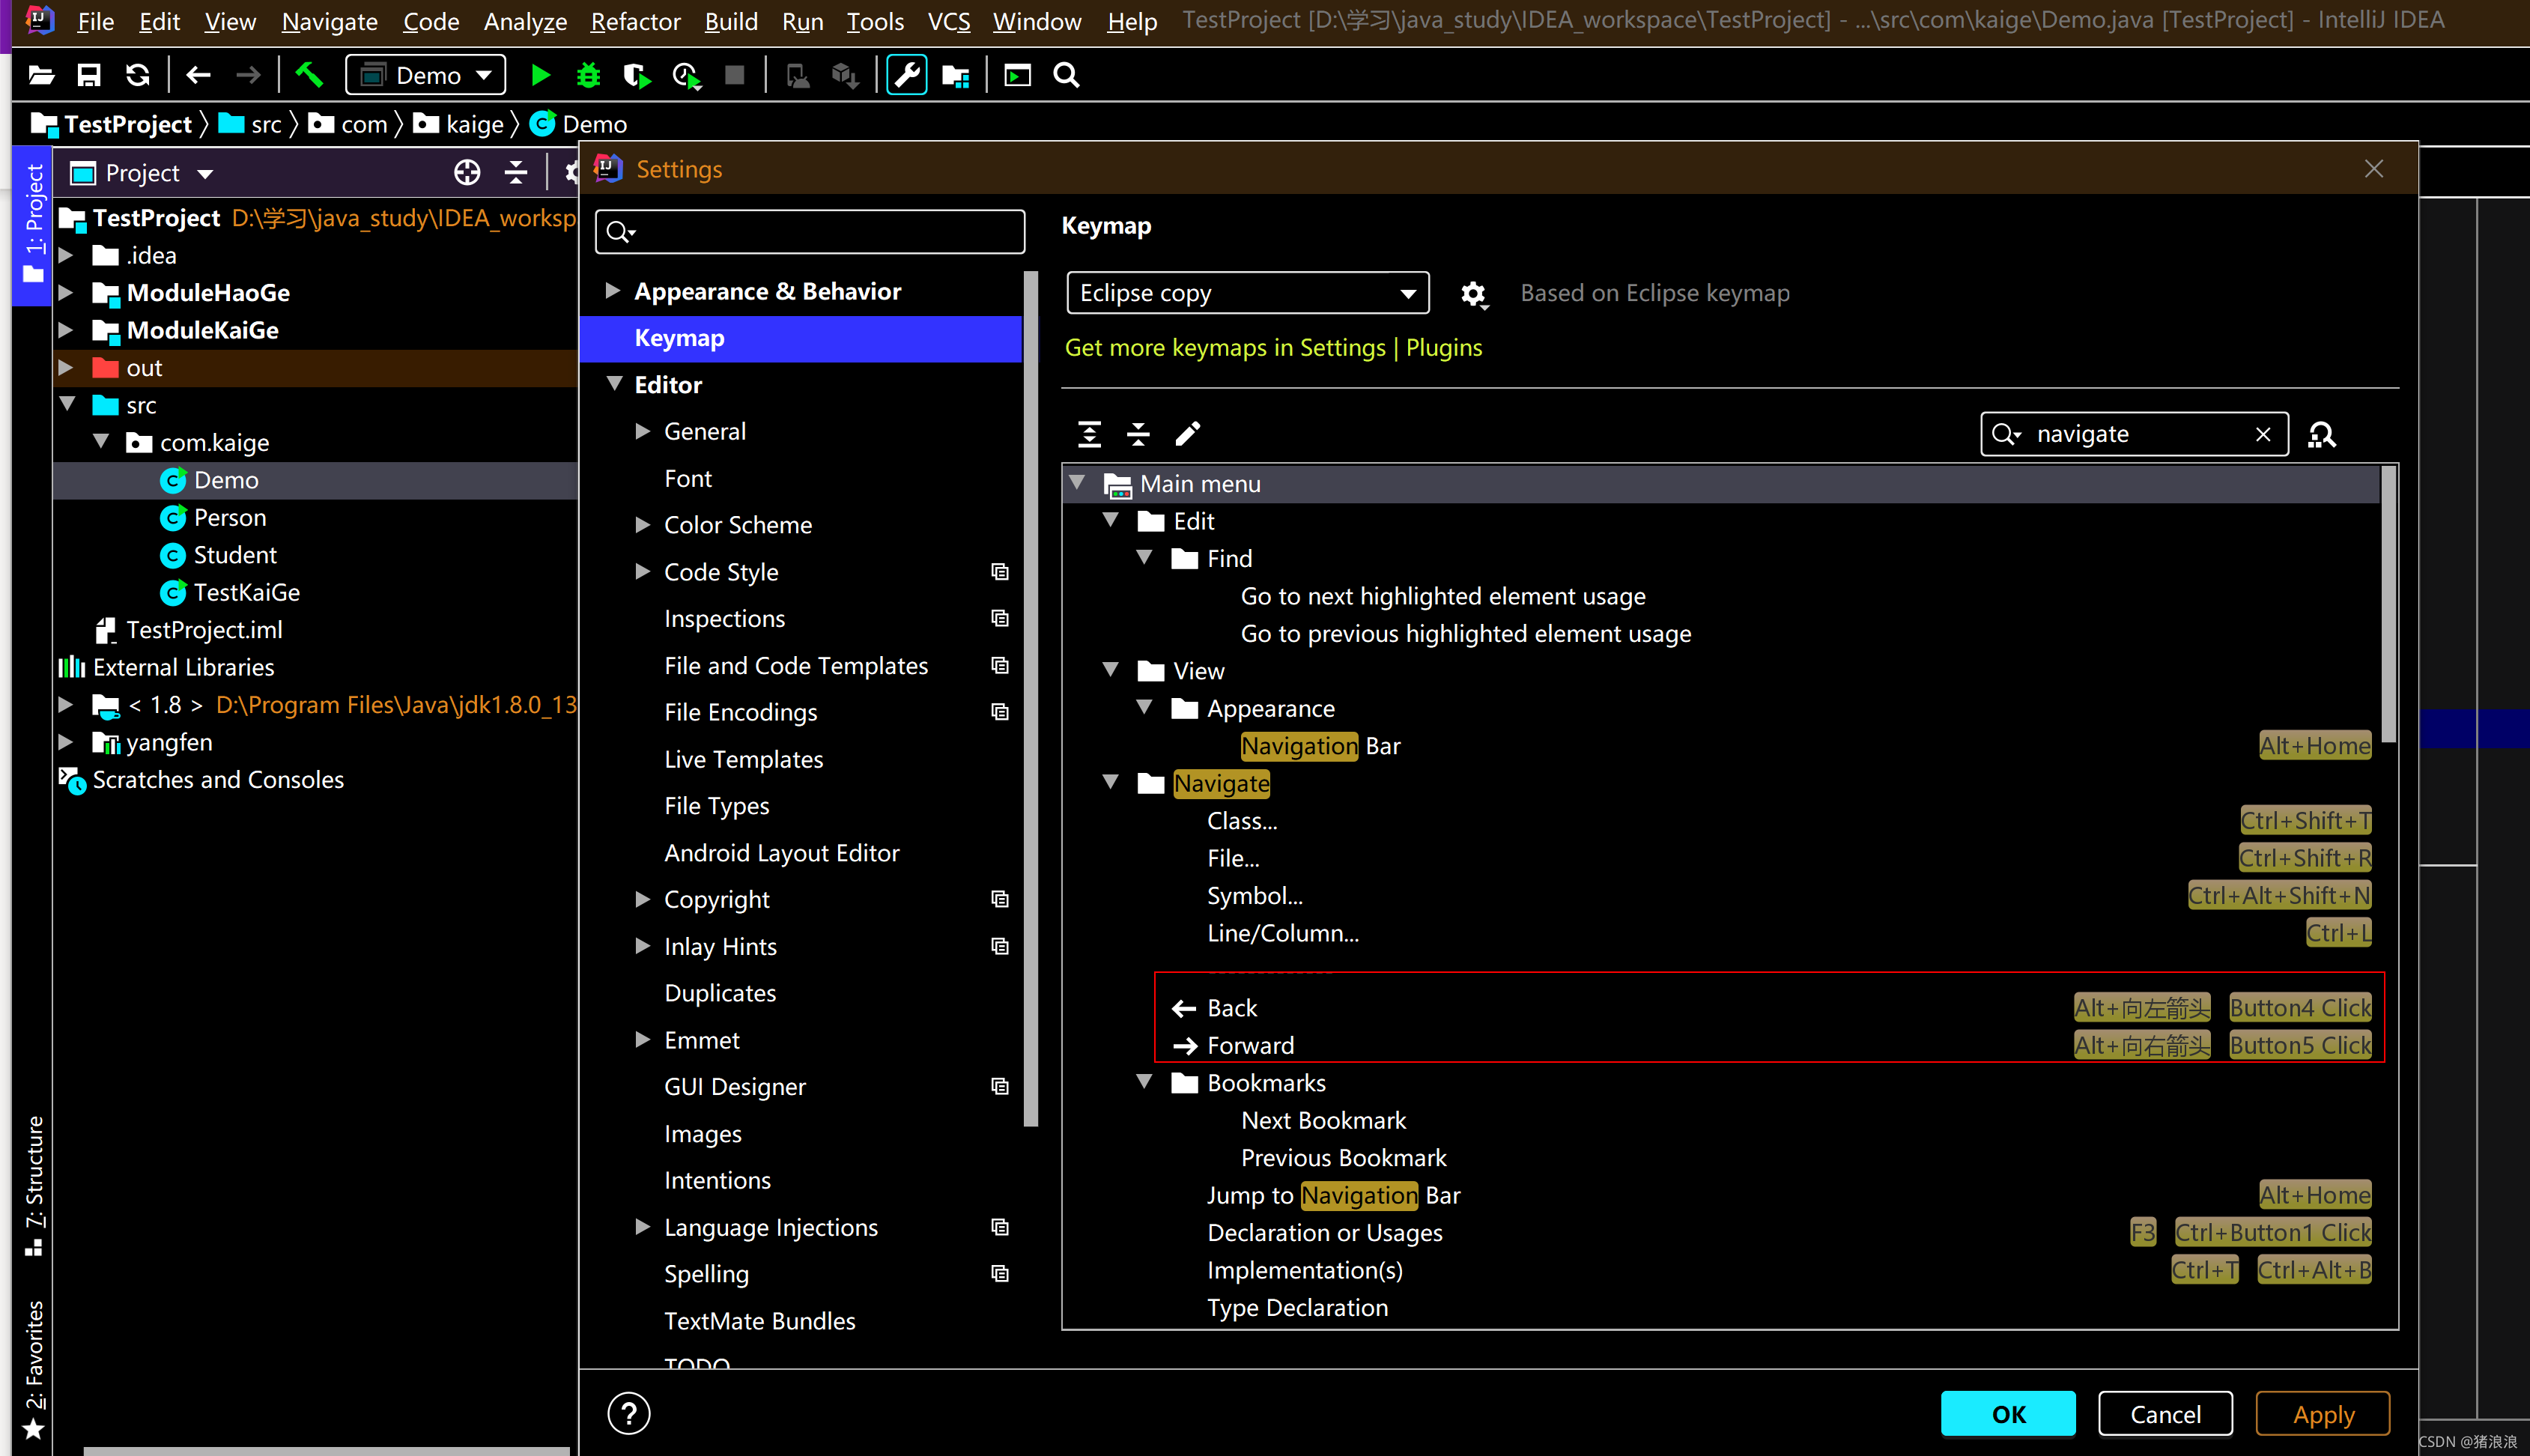Open the Project Structure icon
Viewport: 2530px width, 1456px height.
tap(955, 75)
